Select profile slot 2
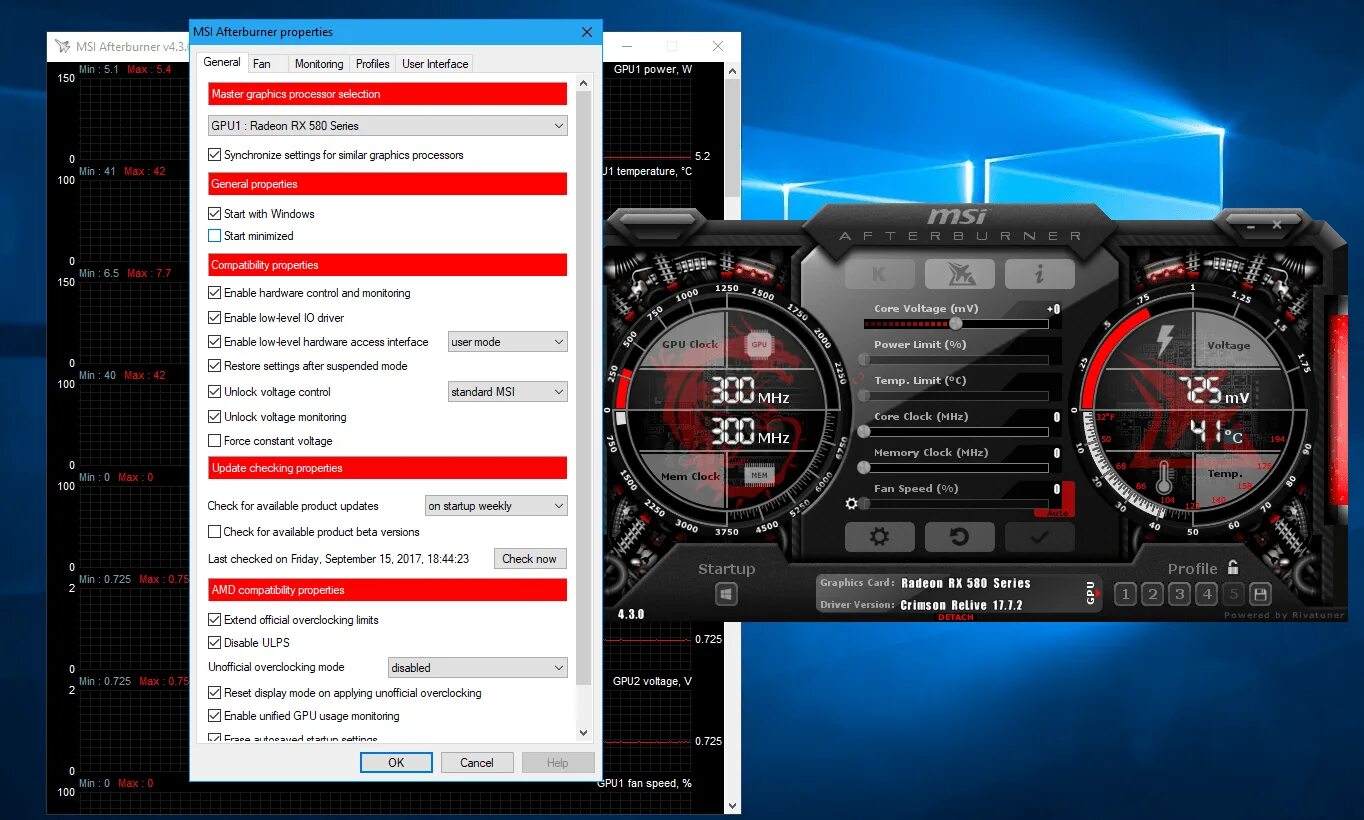Viewport: 1364px width, 820px height. pos(1152,595)
